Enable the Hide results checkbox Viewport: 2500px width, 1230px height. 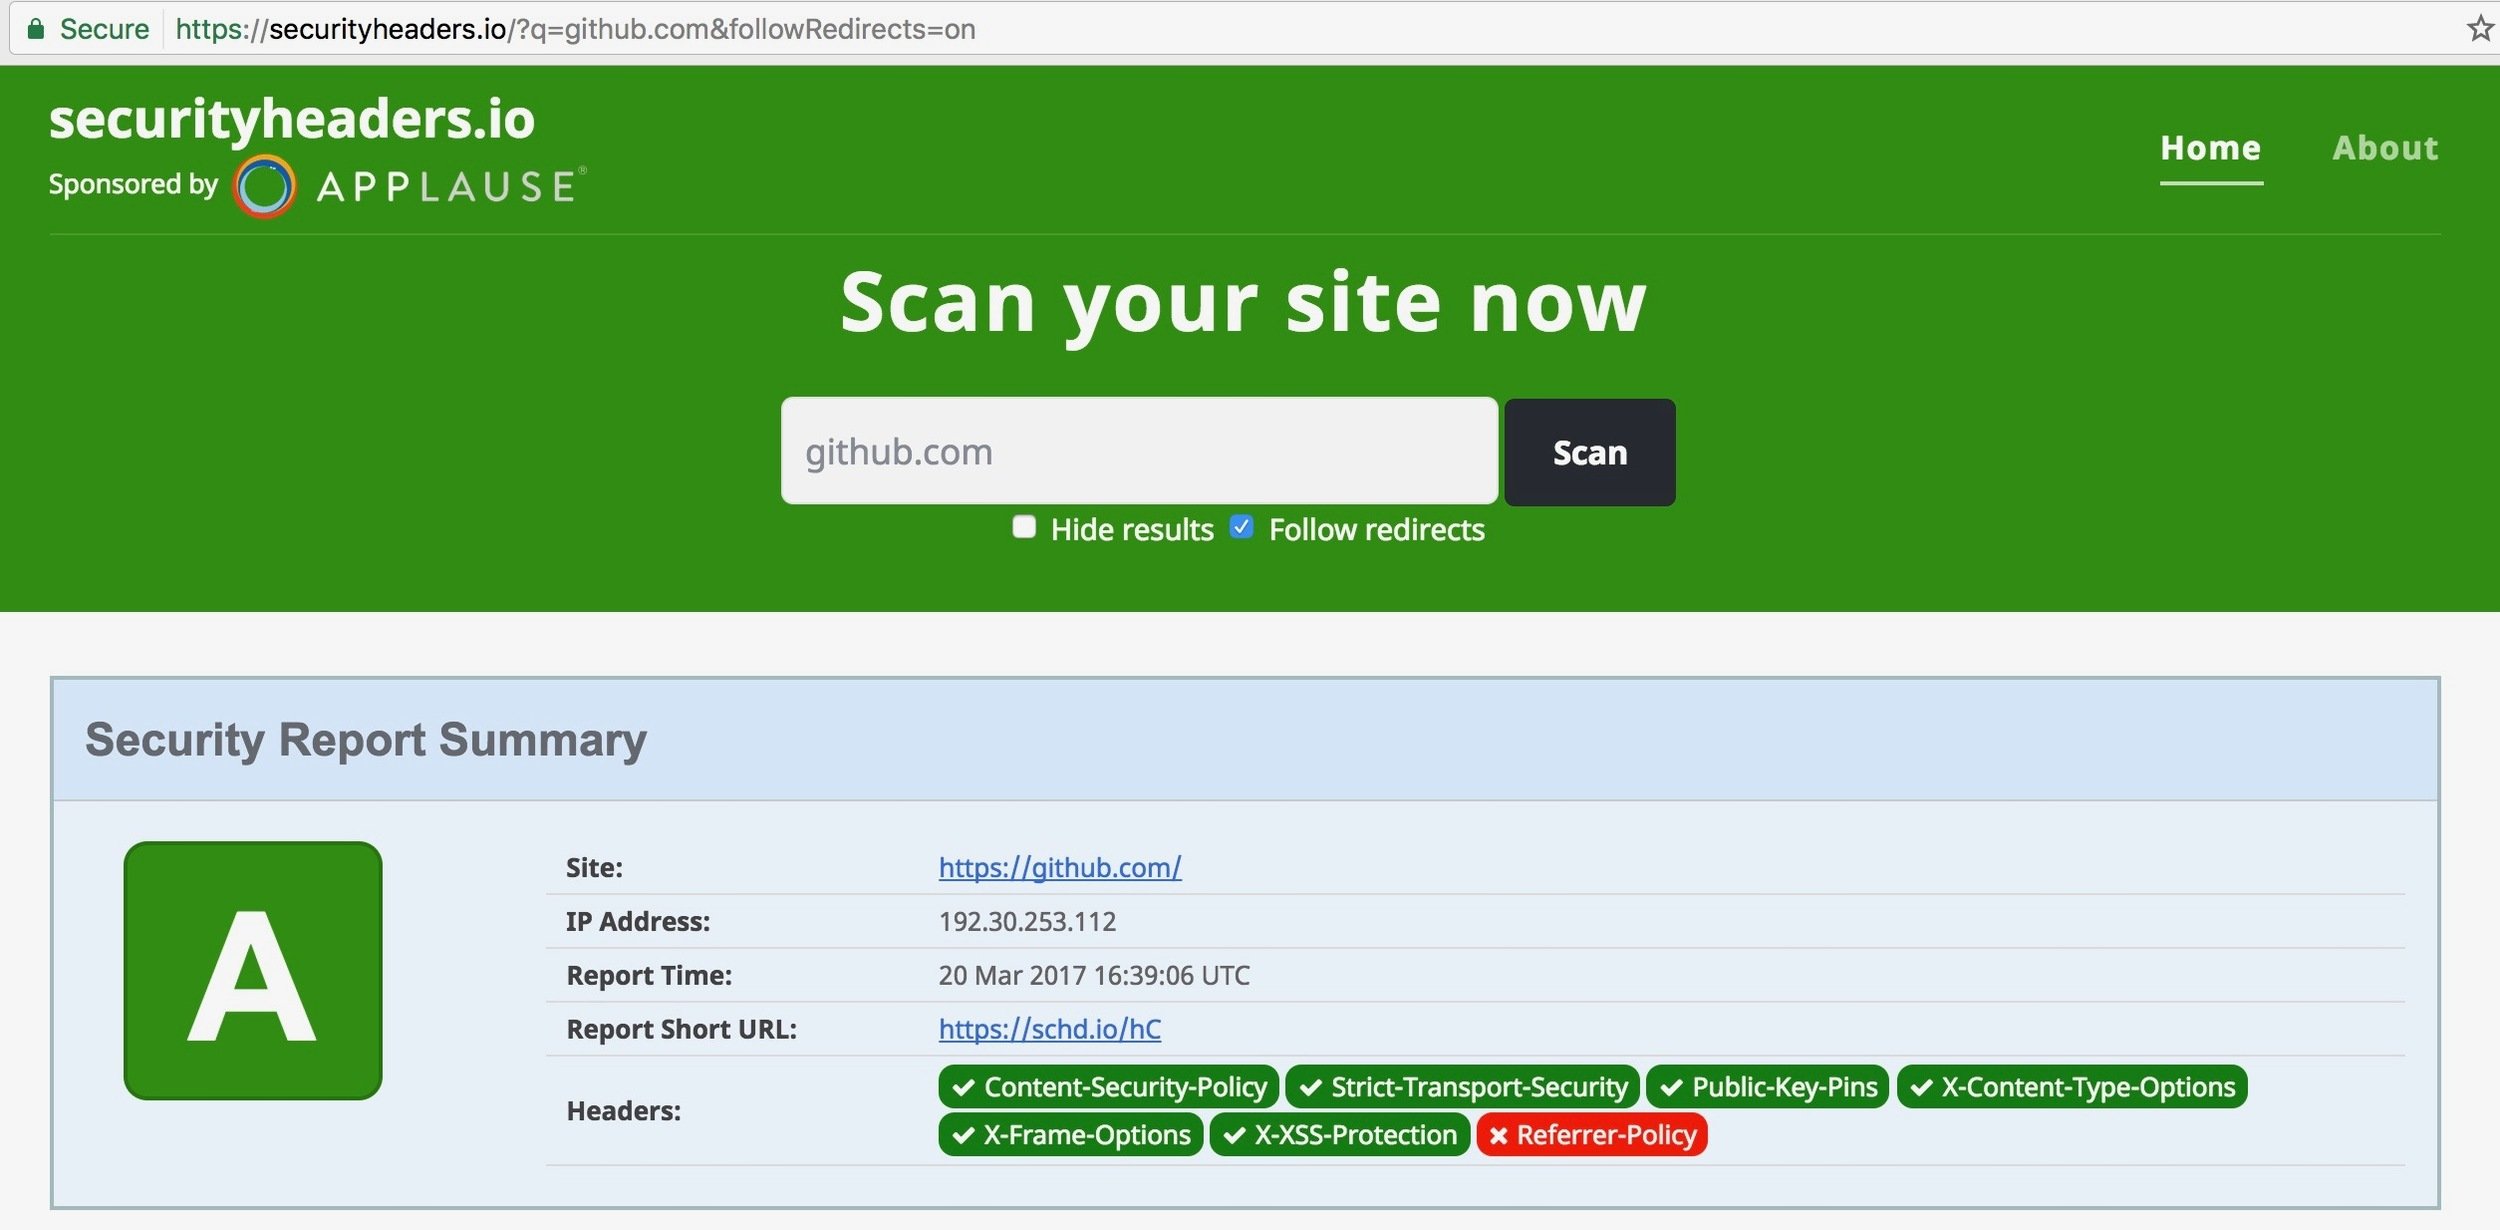coord(1024,527)
